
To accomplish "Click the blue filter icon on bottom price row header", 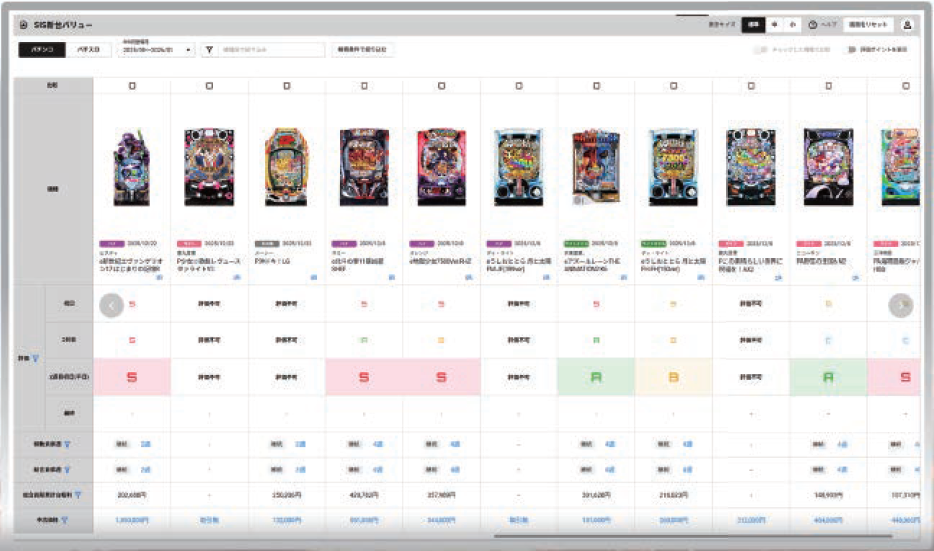I will point(64,520).
